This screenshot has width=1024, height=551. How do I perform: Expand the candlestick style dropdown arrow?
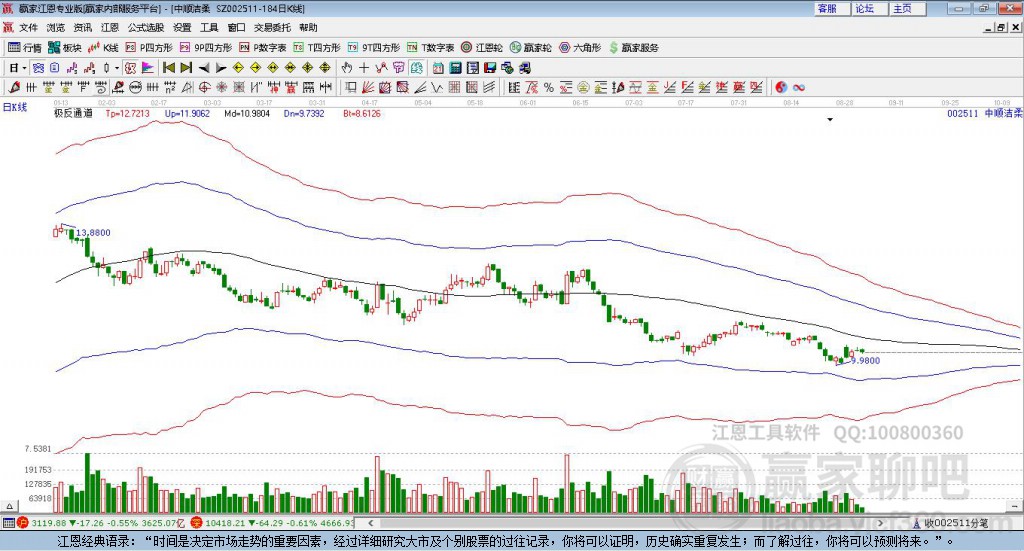point(117,68)
